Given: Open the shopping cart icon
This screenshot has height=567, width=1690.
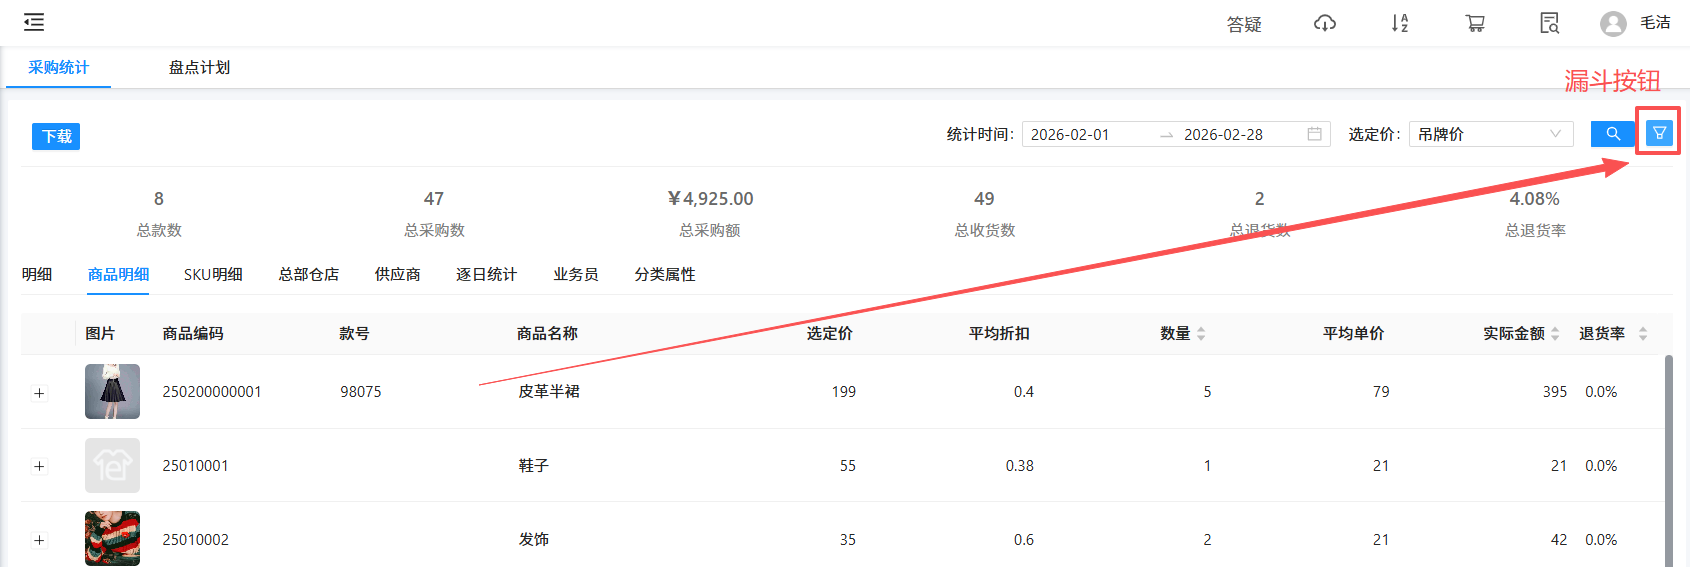Looking at the screenshot, I should (x=1475, y=23).
